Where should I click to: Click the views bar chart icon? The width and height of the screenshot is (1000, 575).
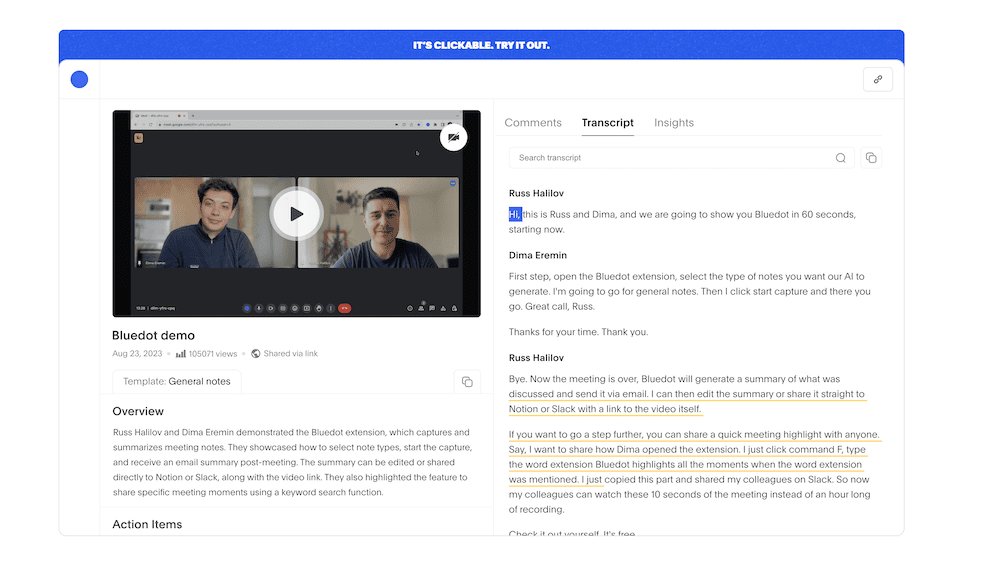pos(180,353)
